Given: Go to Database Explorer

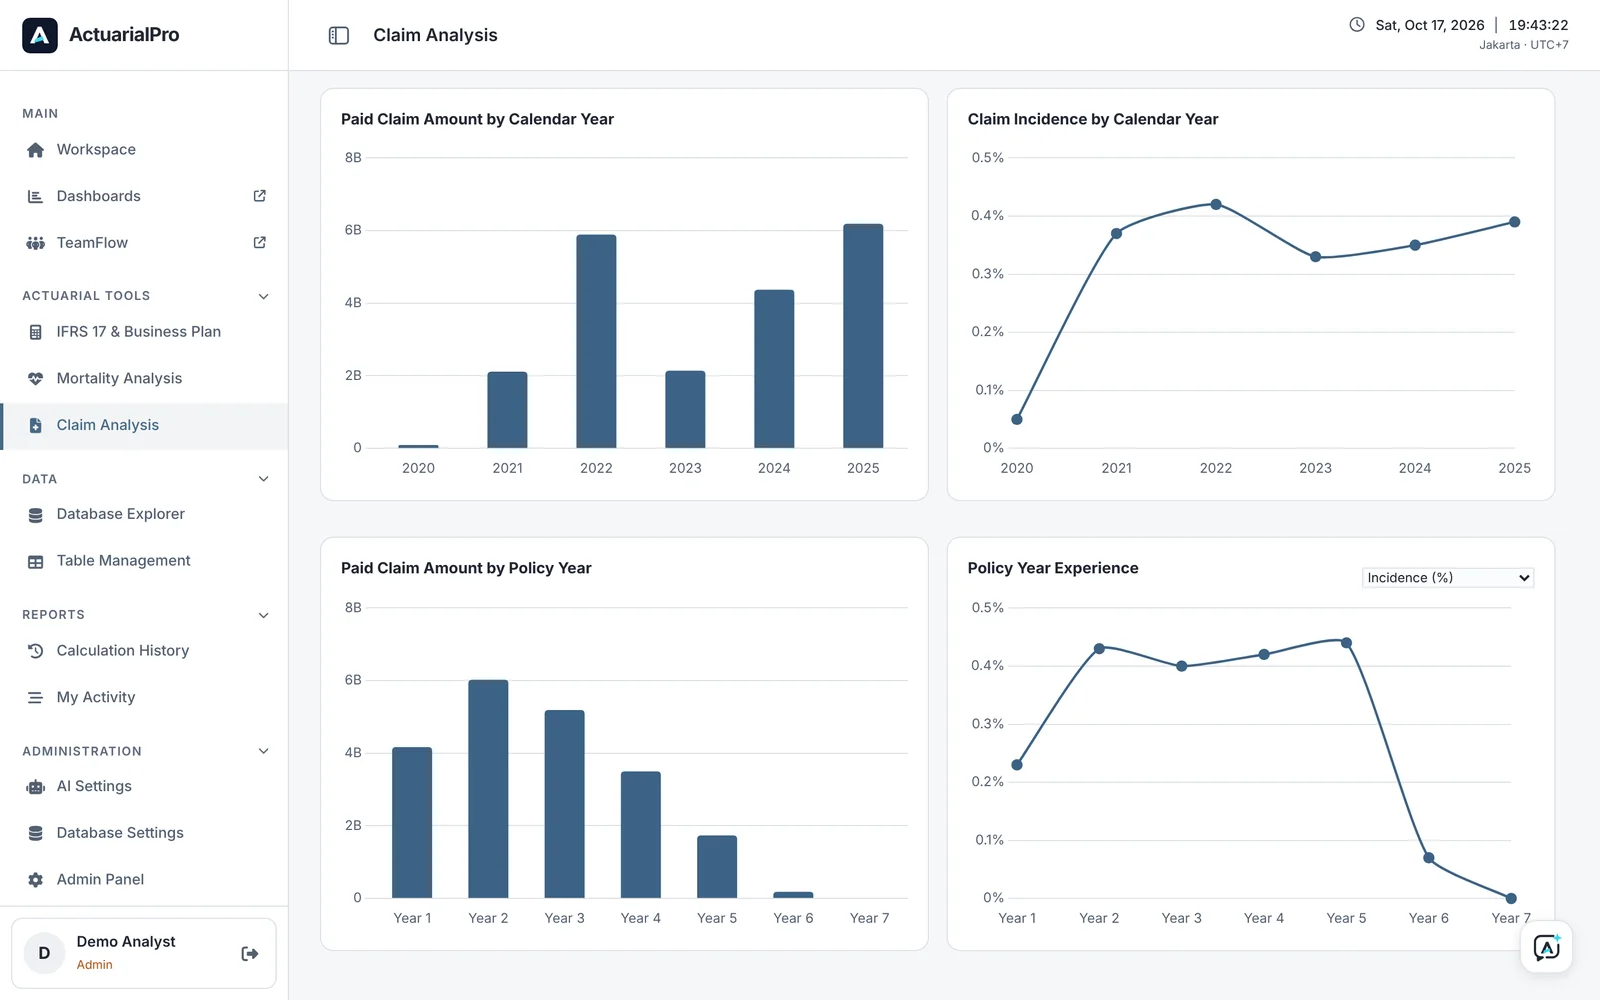Looking at the screenshot, I should click(144, 514).
